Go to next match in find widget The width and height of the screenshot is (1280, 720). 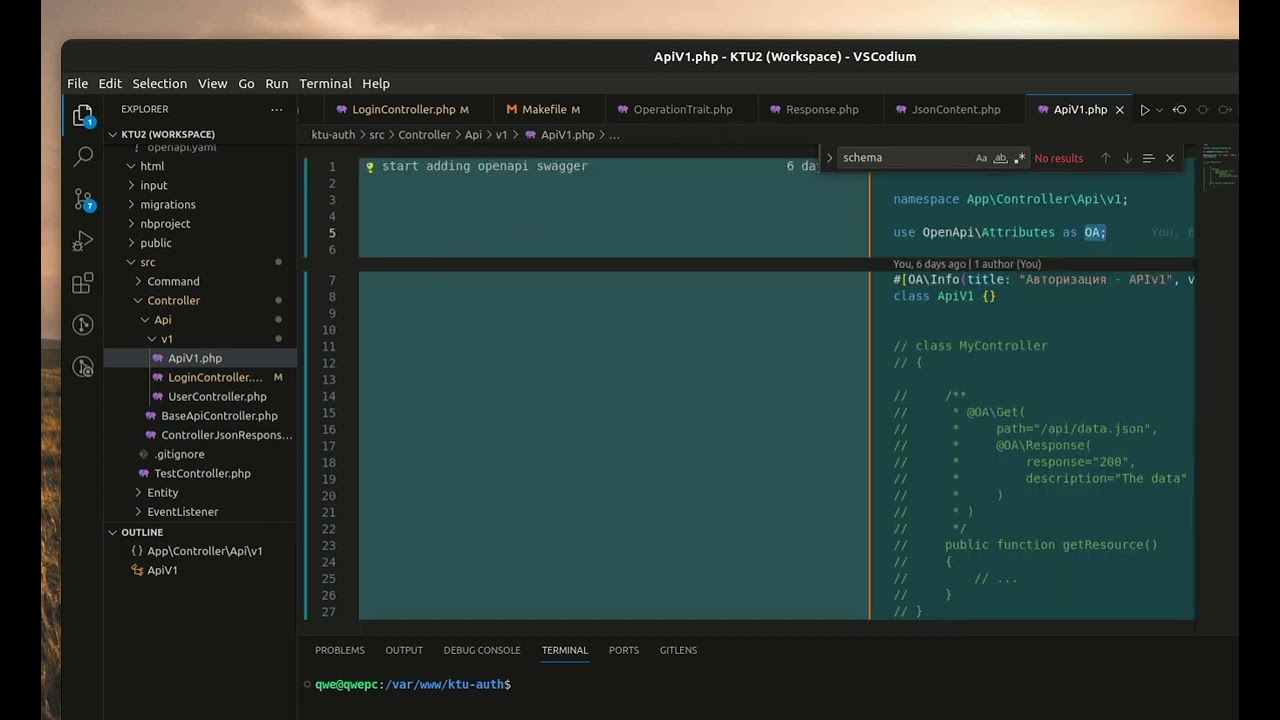(x=1127, y=158)
